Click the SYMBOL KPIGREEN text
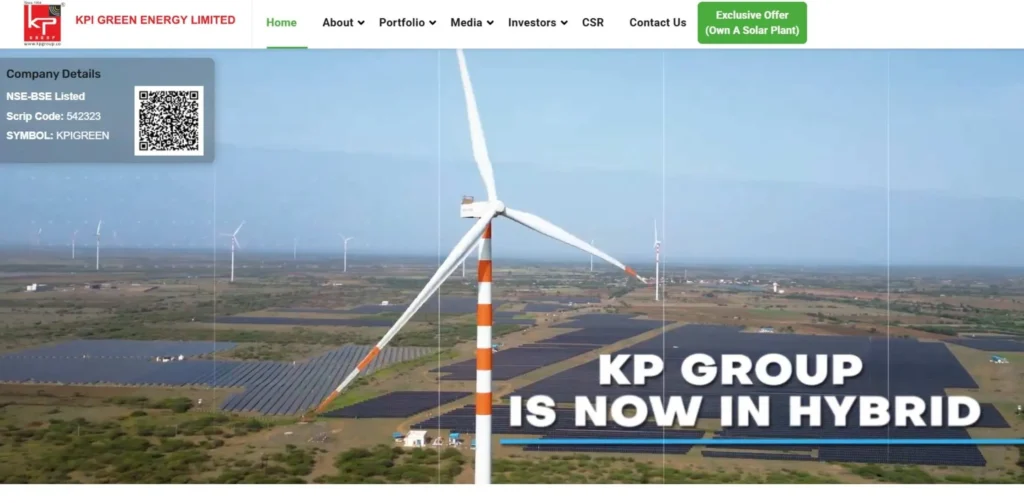Screen dimensions: 1024x503 [57, 135]
